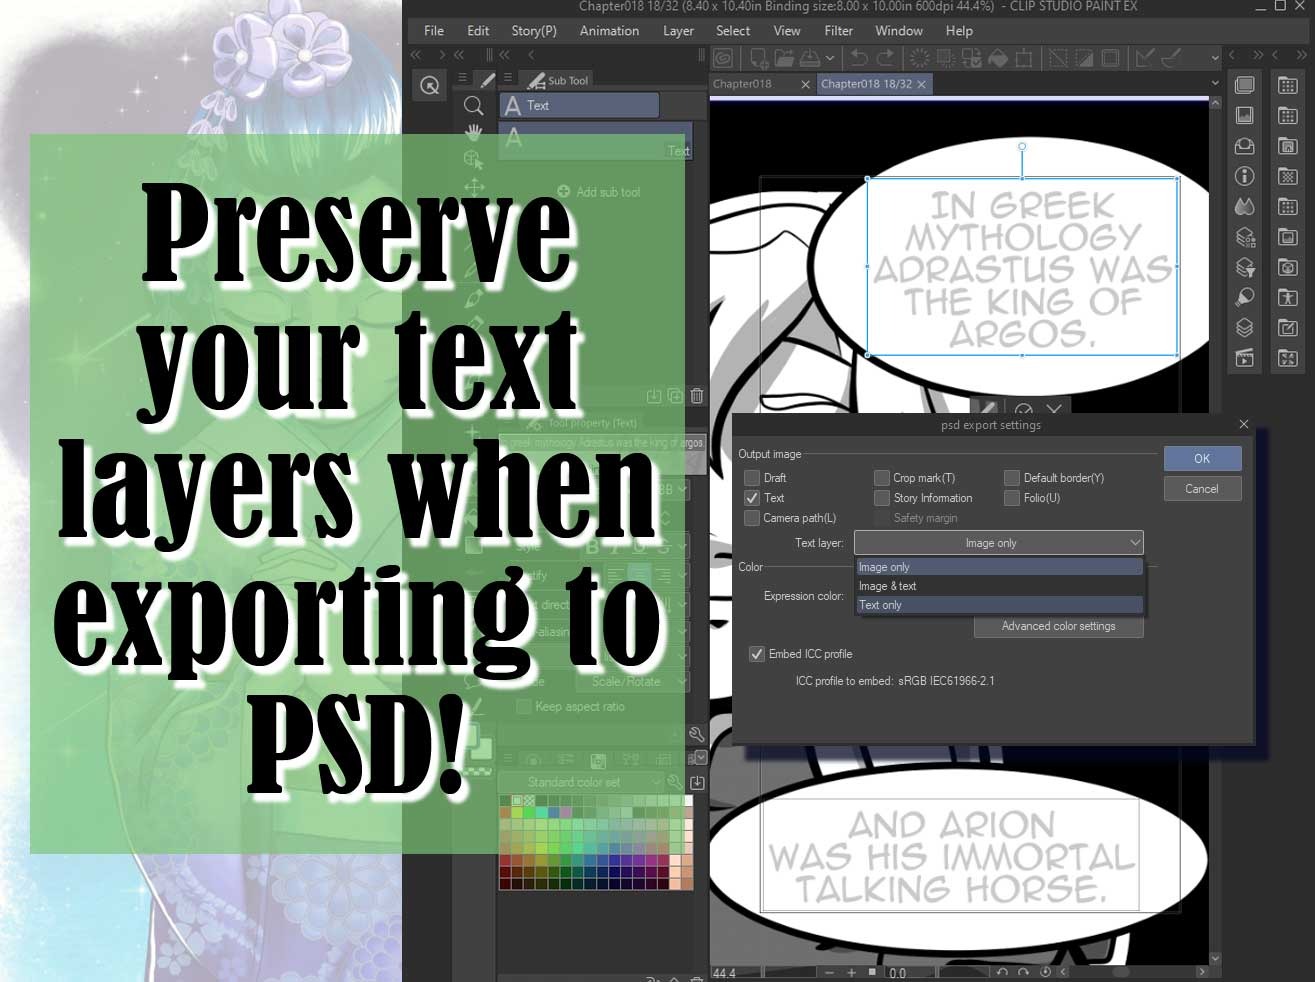Open the Layer palette stack icon
This screenshot has width=1315, height=982.
click(1245, 327)
